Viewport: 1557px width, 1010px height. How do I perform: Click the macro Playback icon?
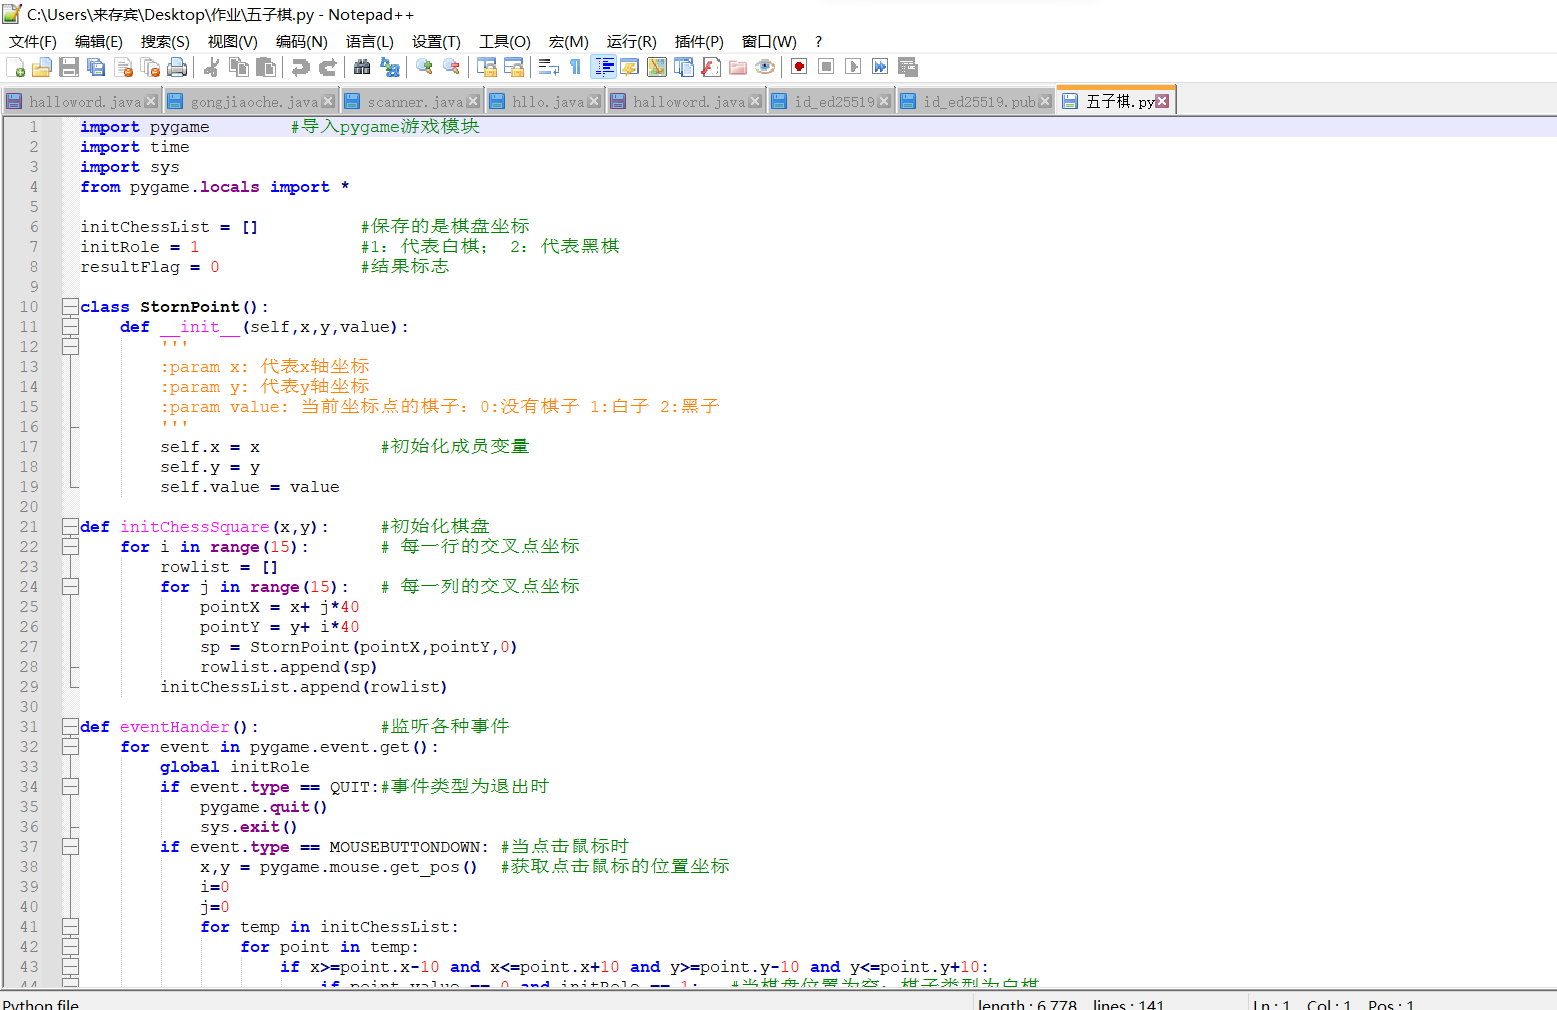point(853,67)
